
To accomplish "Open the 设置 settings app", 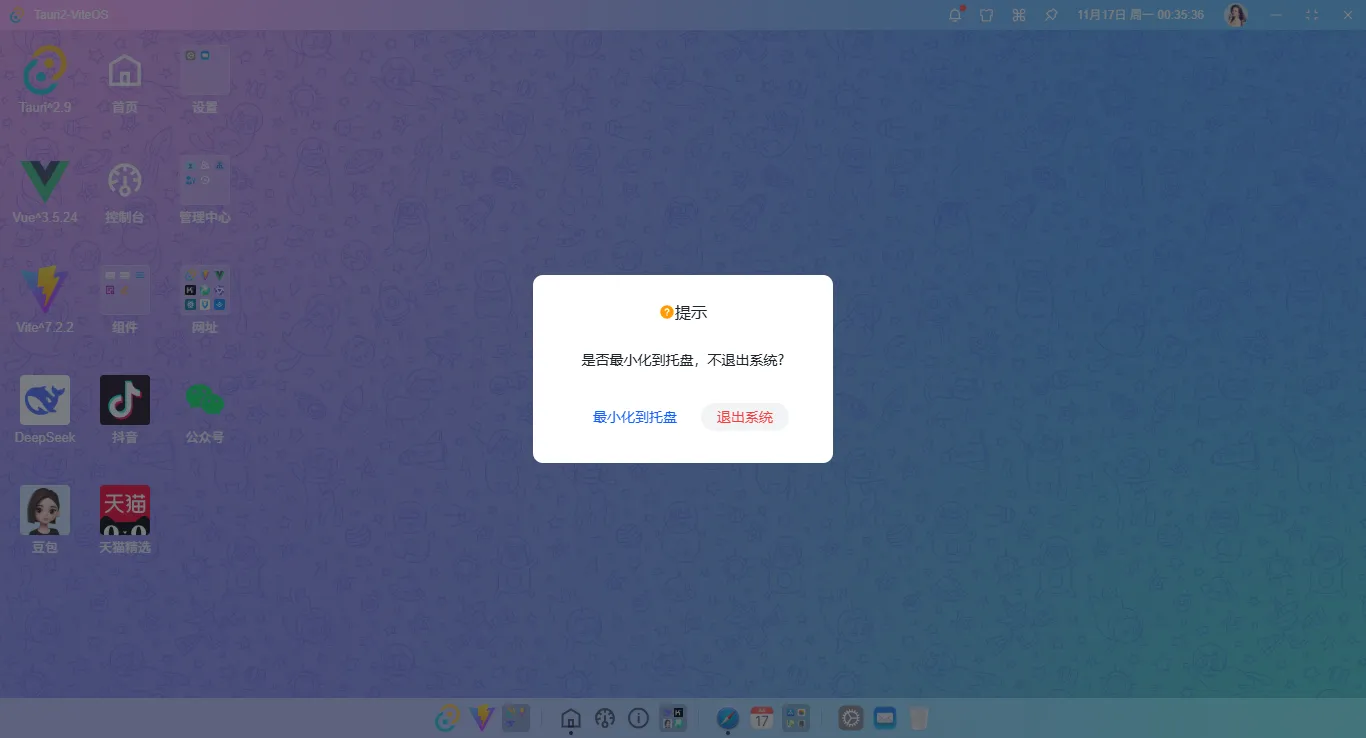I will click(x=204, y=70).
